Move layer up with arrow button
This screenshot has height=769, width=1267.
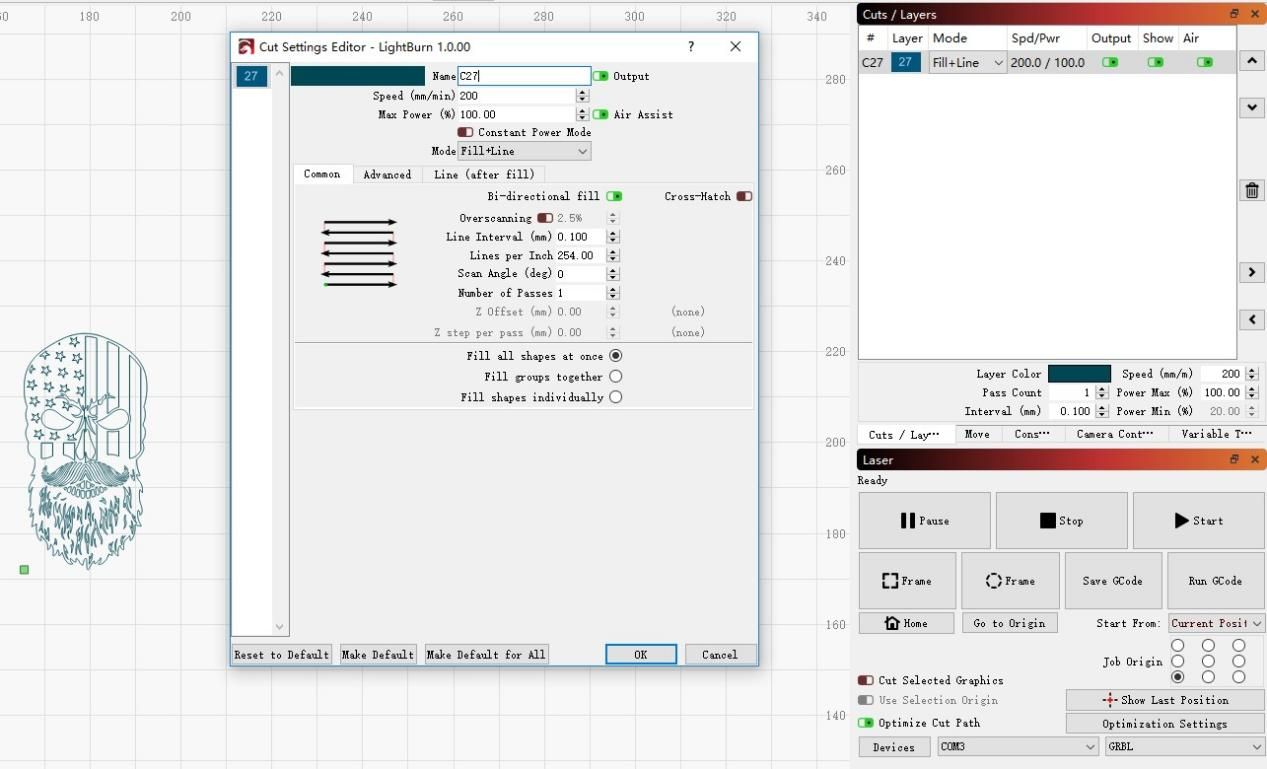click(1251, 61)
